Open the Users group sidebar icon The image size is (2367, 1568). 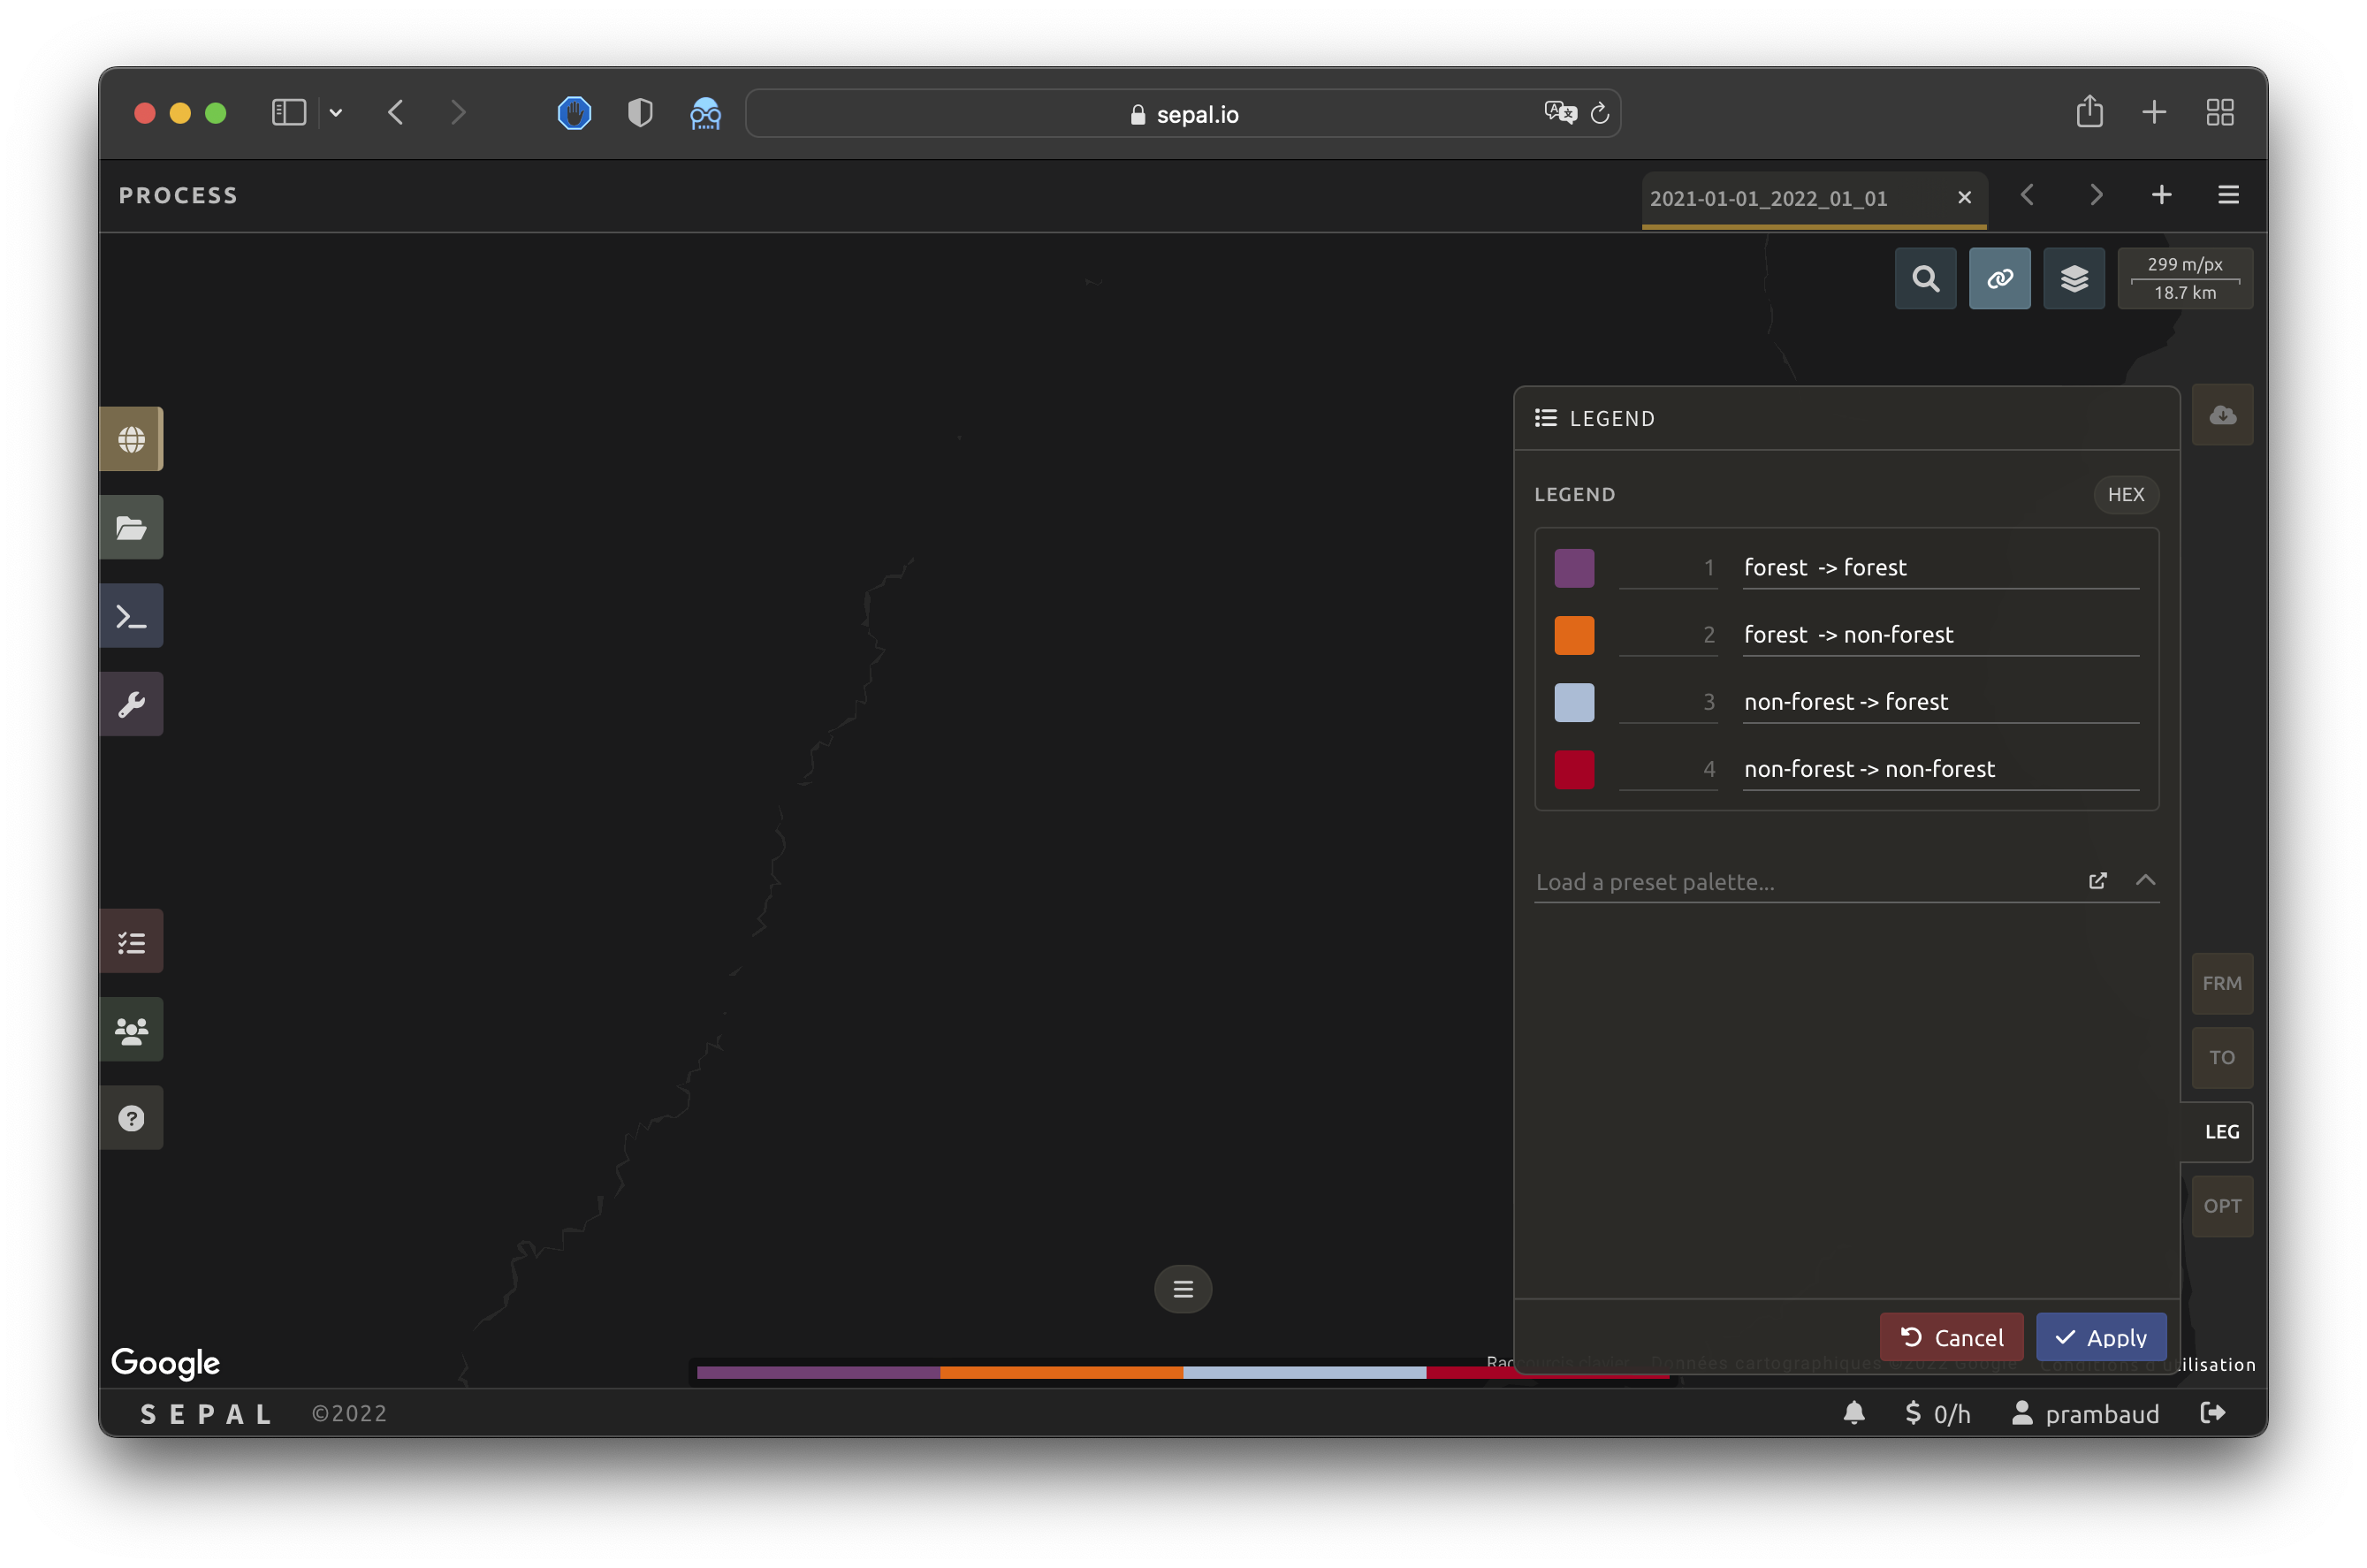click(x=131, y=1029)
